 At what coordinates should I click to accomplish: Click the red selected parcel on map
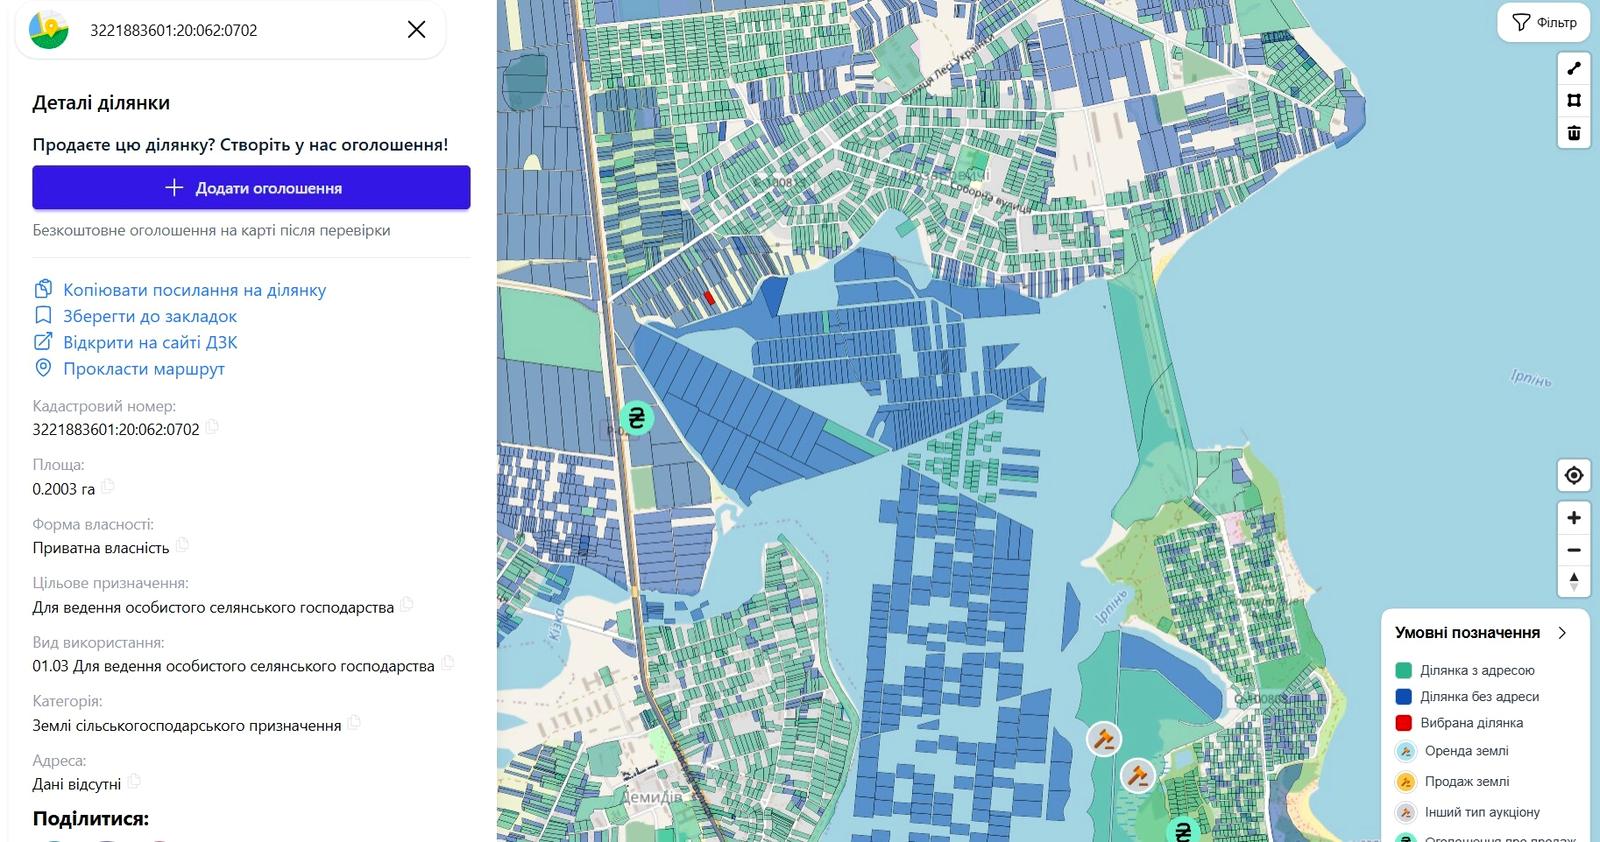click(x=710, y=297)
